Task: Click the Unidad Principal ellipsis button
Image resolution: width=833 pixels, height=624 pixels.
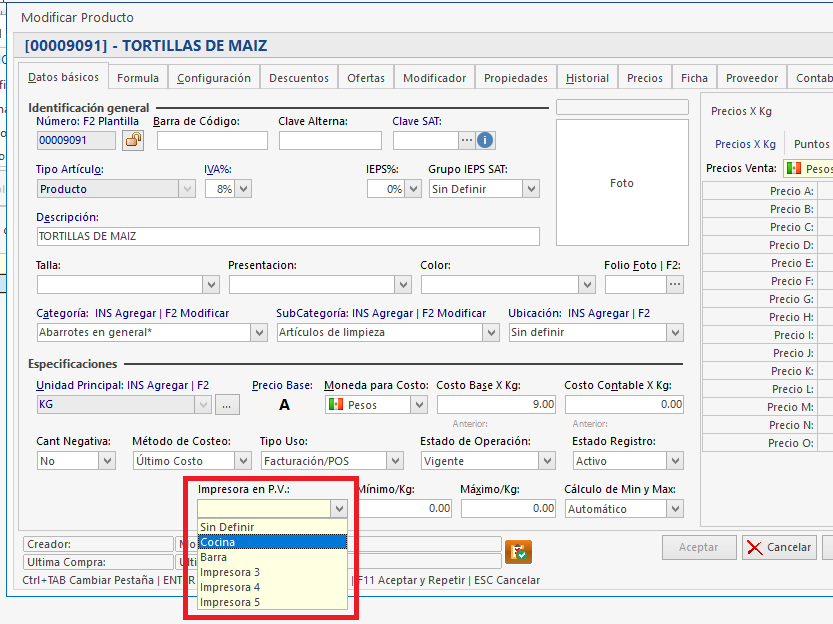Action: (x=228, y=405)
